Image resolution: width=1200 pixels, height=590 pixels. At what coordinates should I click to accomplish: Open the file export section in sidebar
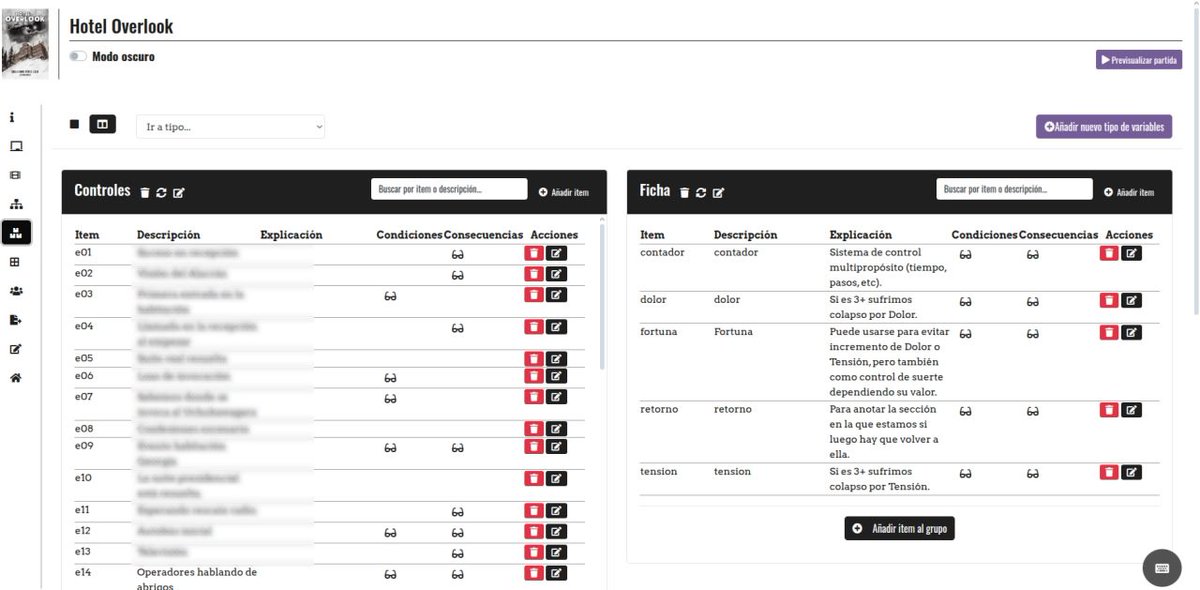tap(16, 320)
